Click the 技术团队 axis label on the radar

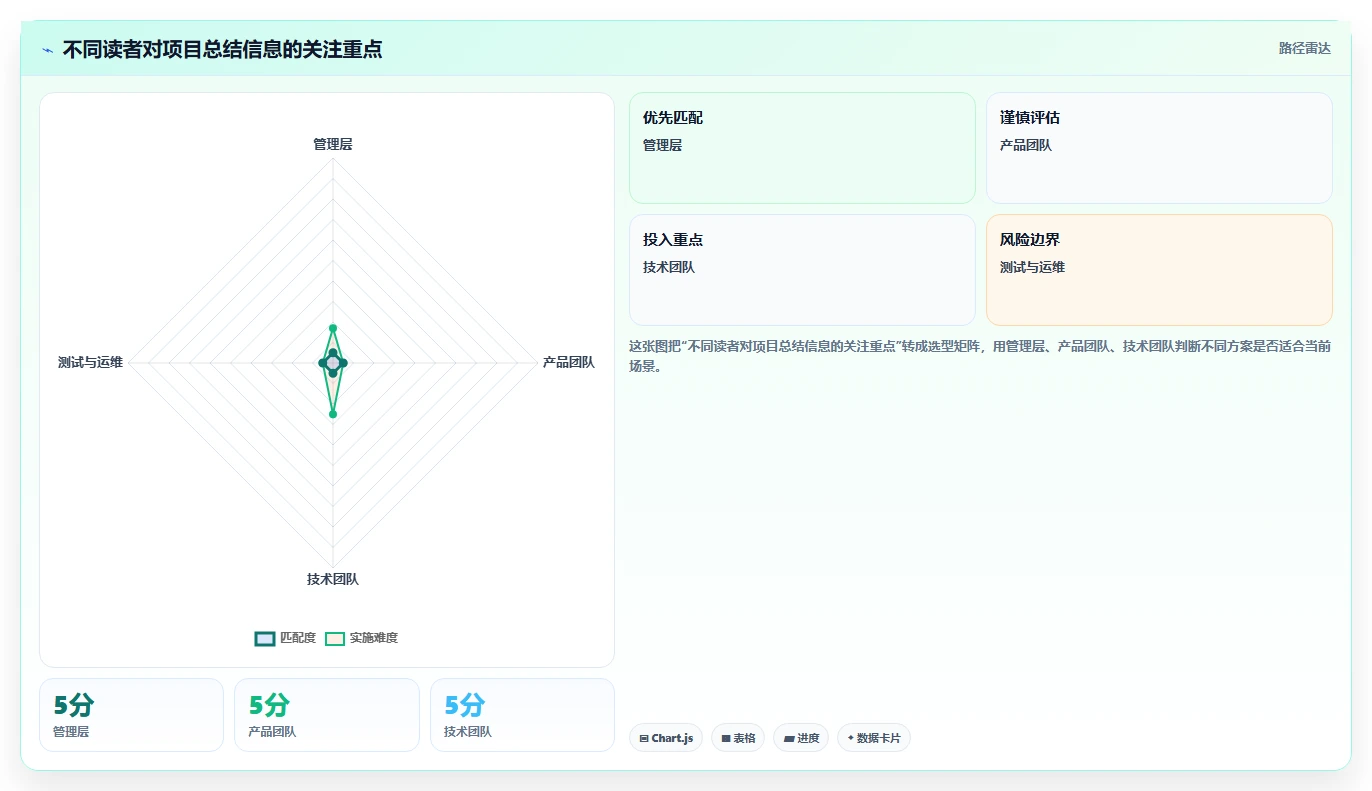coord(333,579)
